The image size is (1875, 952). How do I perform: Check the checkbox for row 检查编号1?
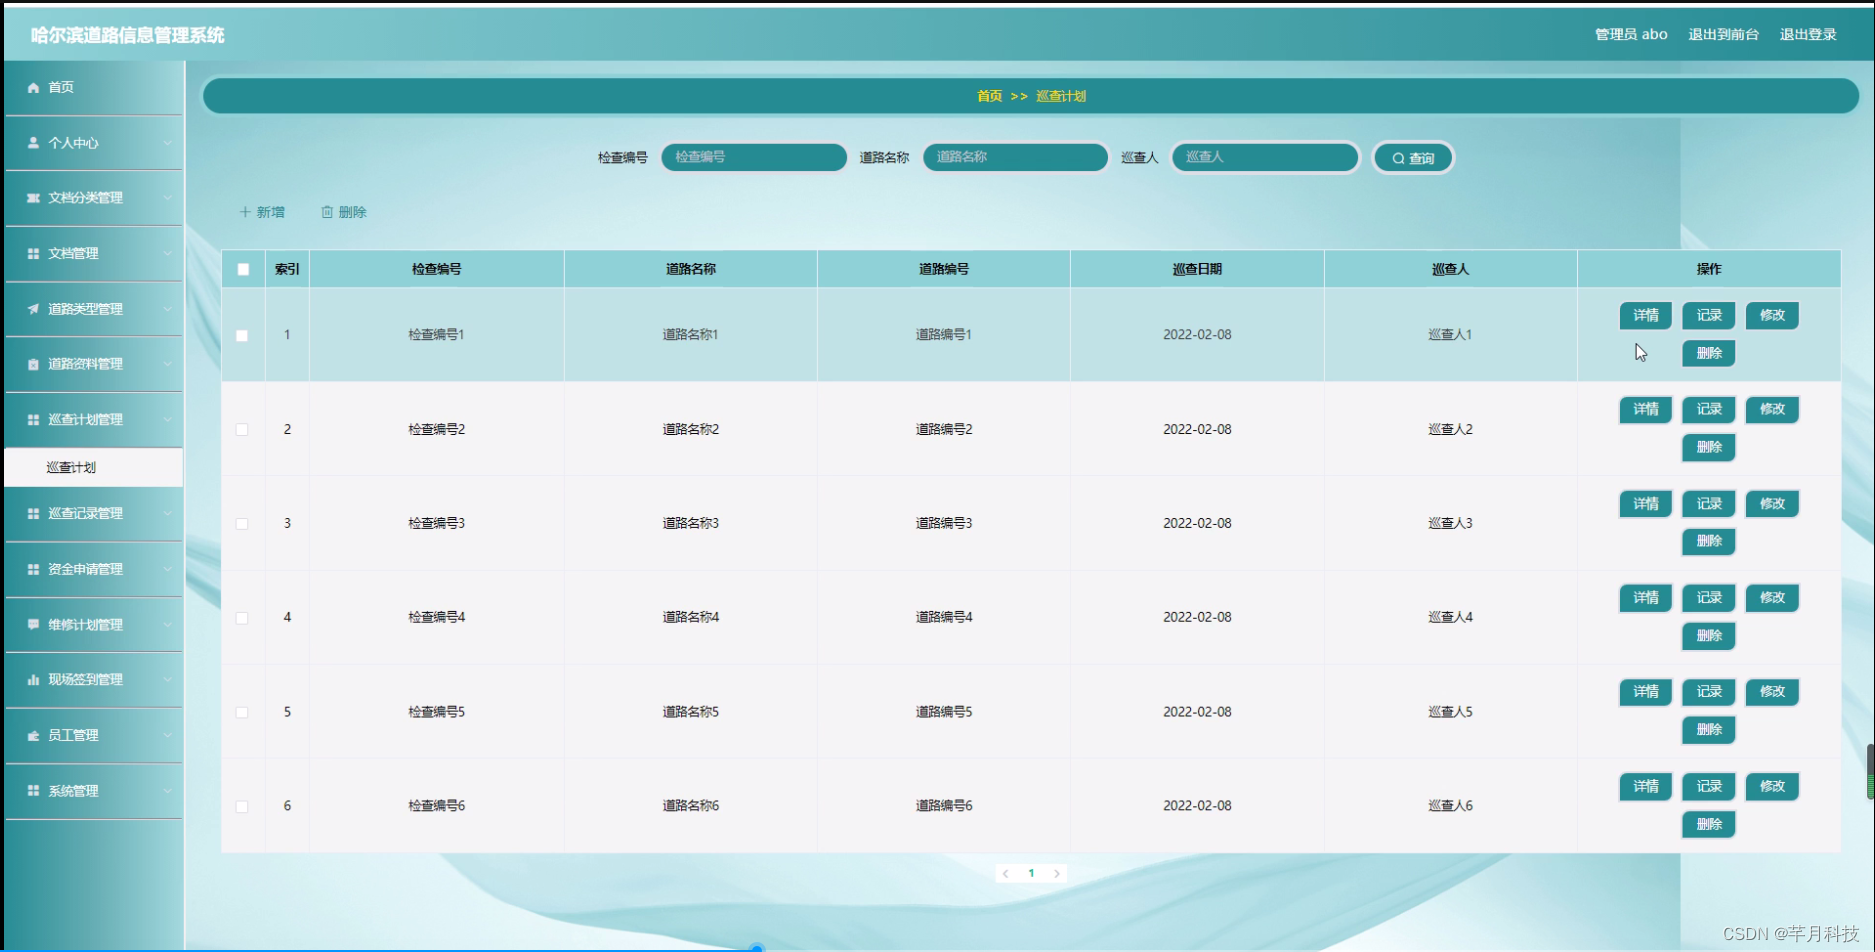[x=241, y=335]
